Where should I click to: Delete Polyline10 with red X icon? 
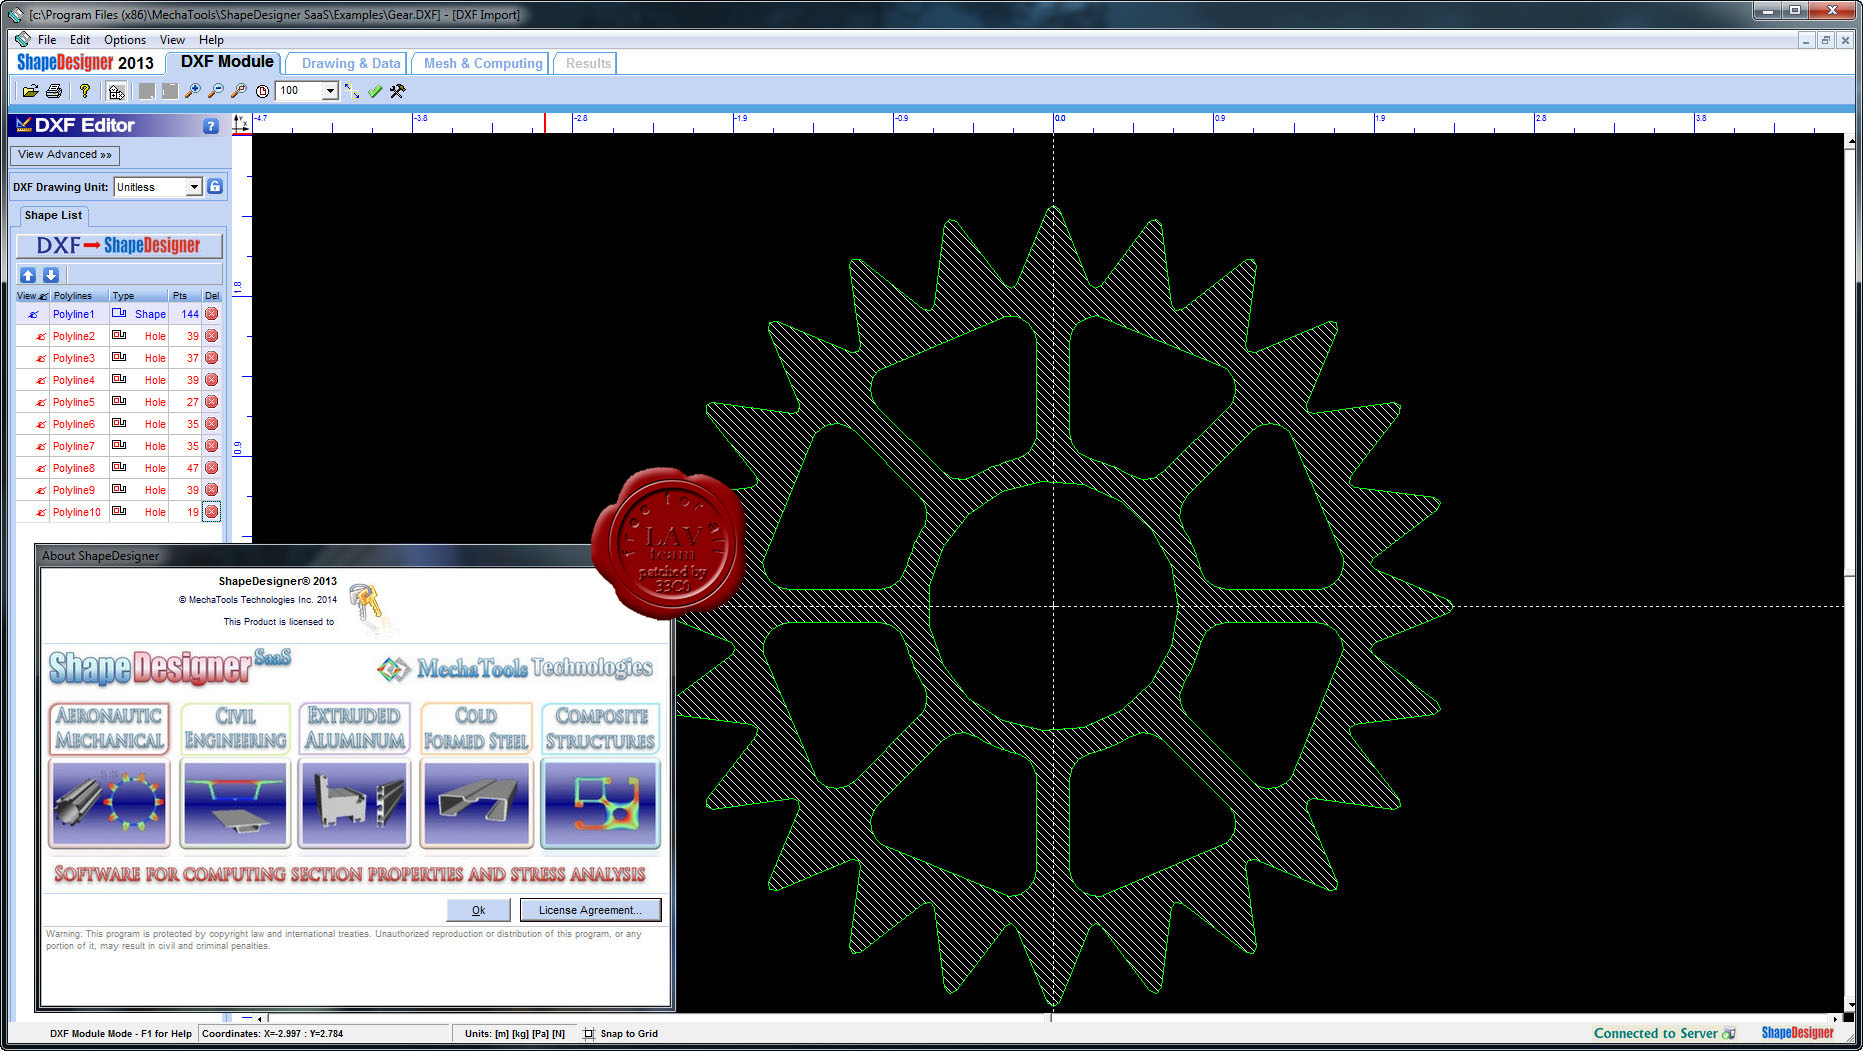coord(212,512)
